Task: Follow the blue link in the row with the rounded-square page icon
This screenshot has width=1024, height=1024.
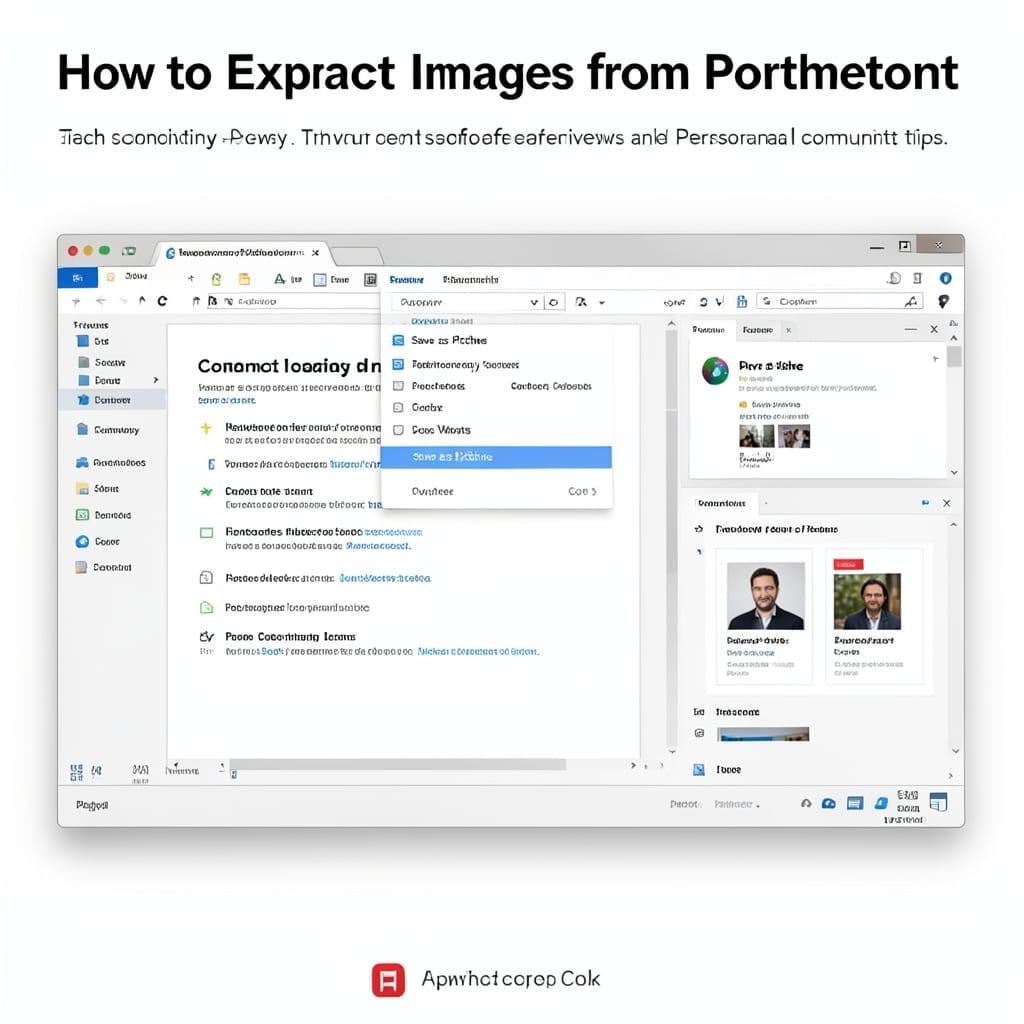Action: coord(385,578)
